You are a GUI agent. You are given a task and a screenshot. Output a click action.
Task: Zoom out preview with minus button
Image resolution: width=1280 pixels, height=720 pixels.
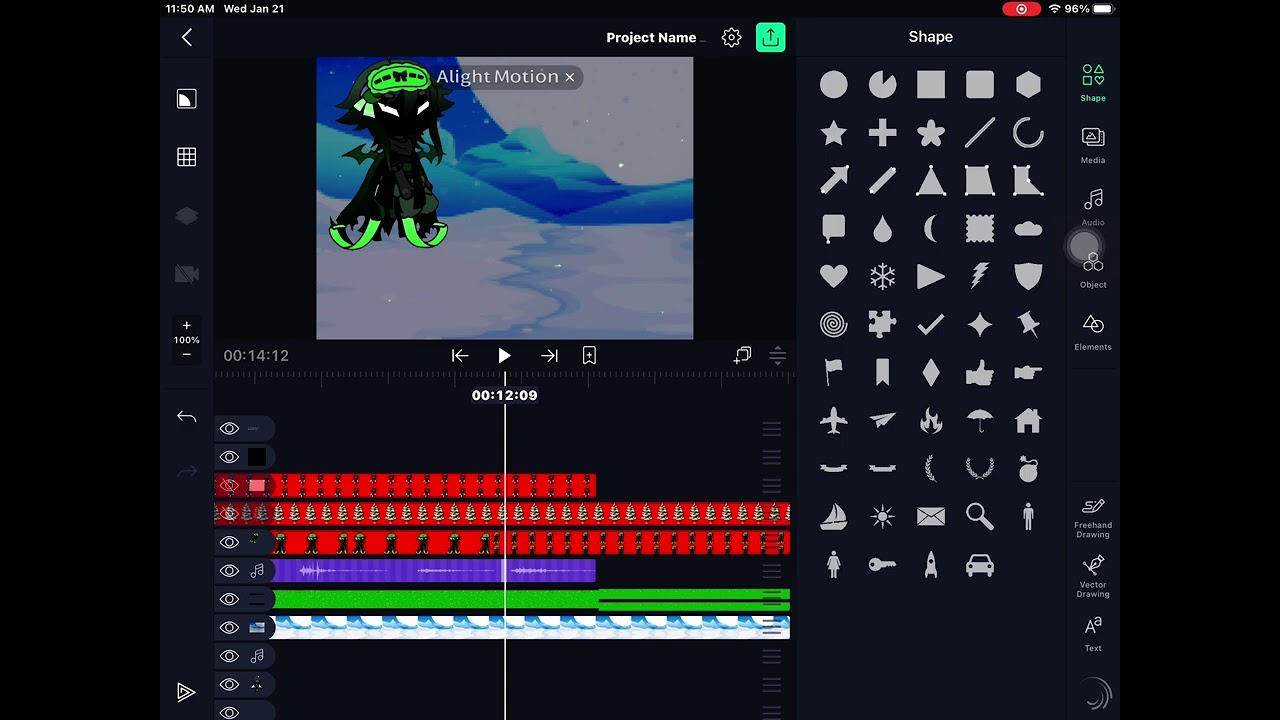(186, 355)
